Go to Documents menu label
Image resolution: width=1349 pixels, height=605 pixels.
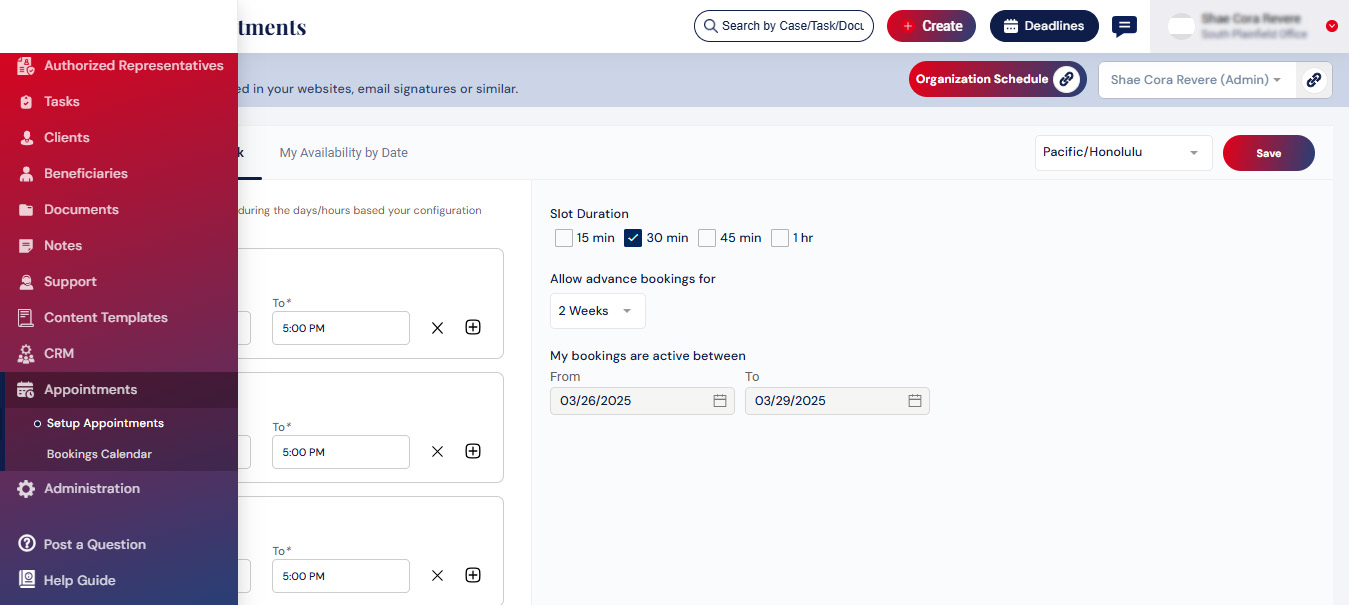coord(81,210)
